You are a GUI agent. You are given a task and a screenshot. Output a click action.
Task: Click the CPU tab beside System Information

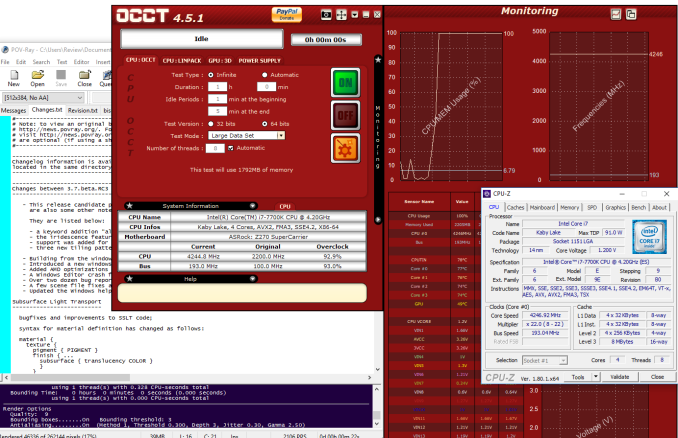pos(285,206)
